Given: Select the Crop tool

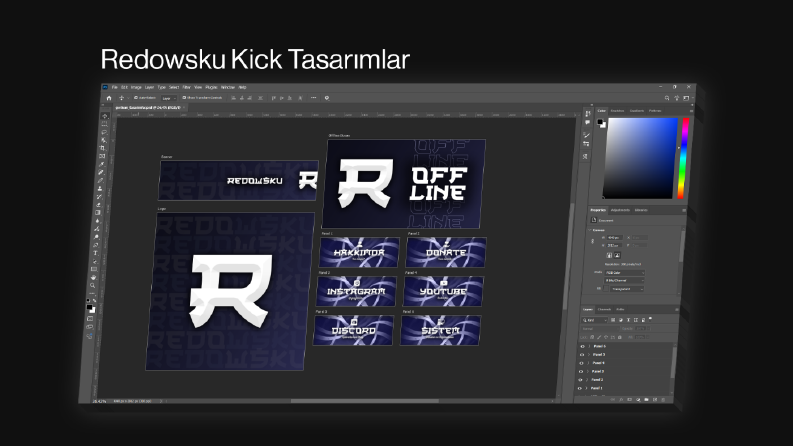Looking at the screenshot, I should coord(103,148).
